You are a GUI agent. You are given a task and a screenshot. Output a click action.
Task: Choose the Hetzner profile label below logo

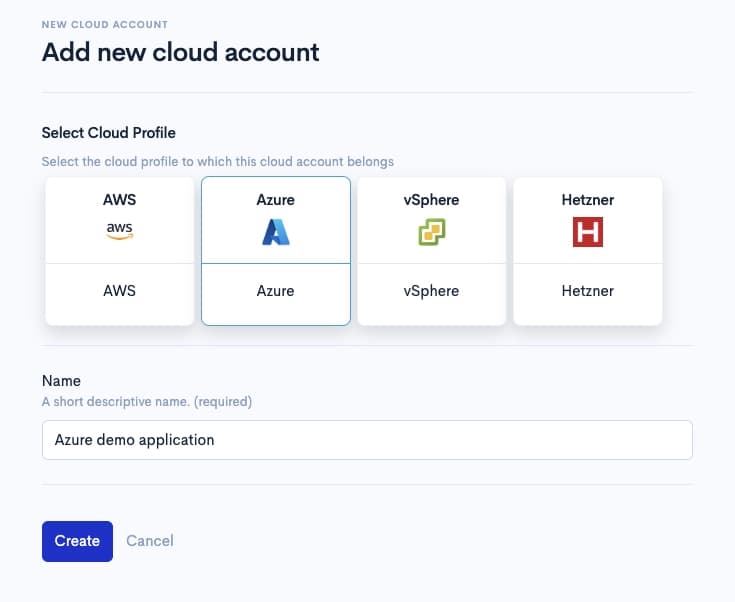pyautogui.click(x=588, y=291)
